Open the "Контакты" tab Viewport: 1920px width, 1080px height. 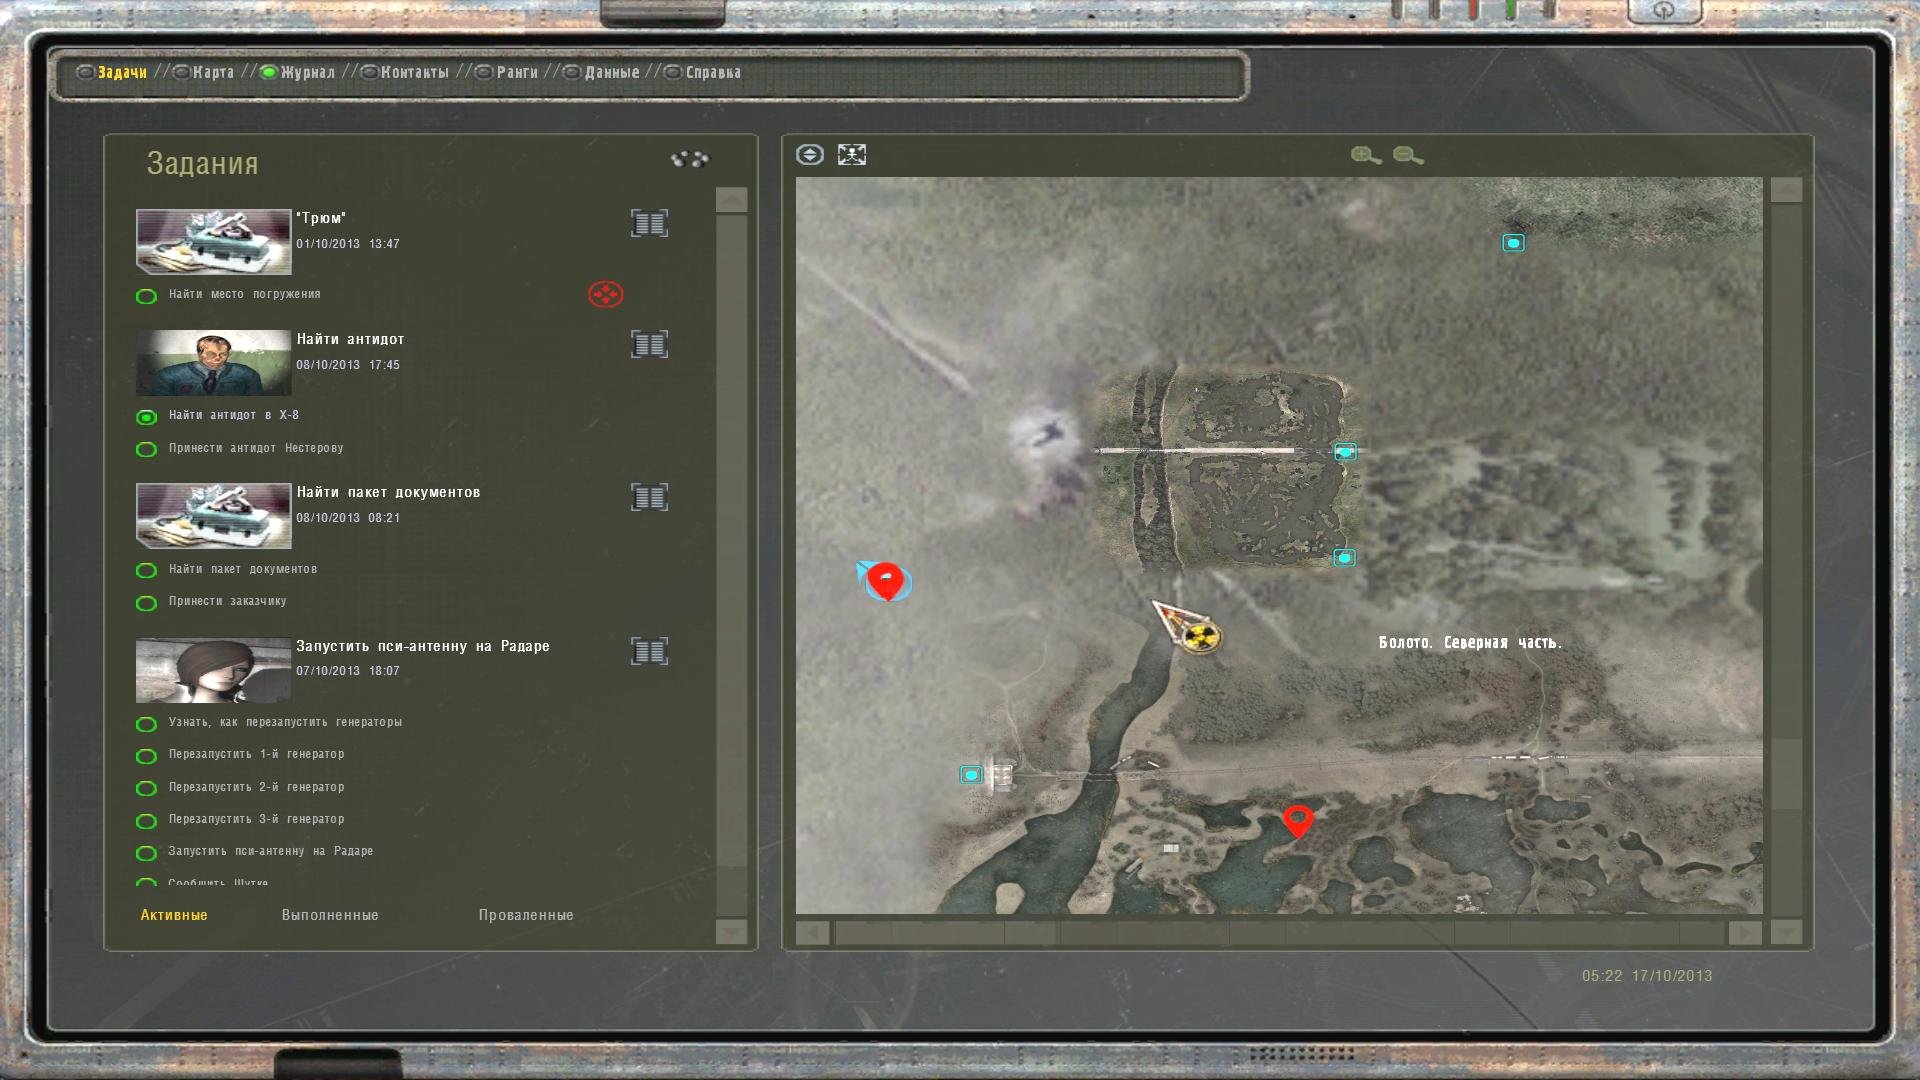click(x=414, y=72)
